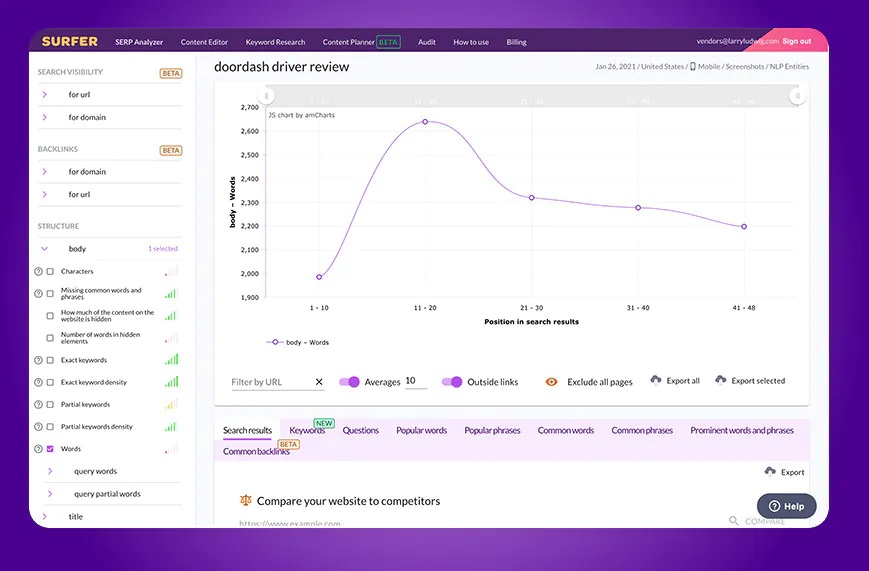Viewport: 869px width, 571px height.
Task: Switch to the Common backlinks tab
Action: click(x=256, y=452)
